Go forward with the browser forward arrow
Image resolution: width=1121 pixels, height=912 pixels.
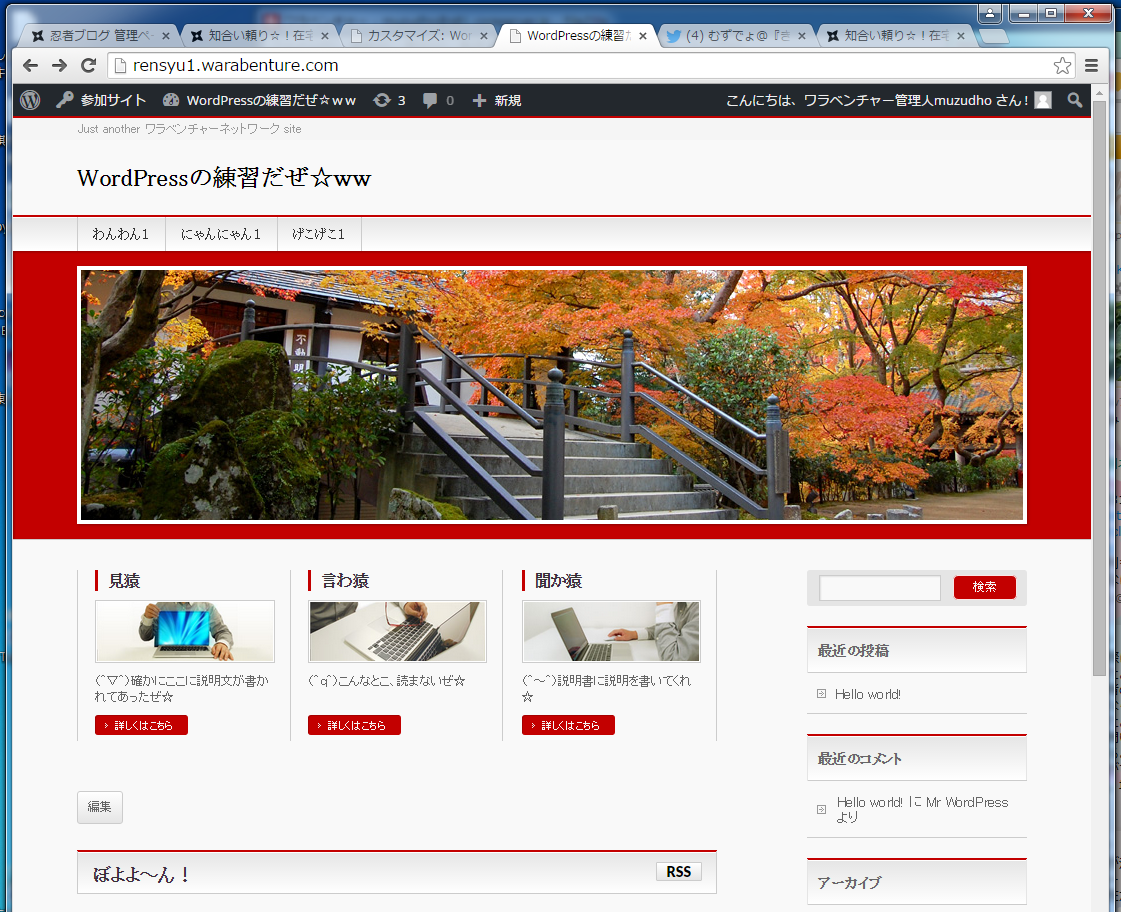point(59,66)
